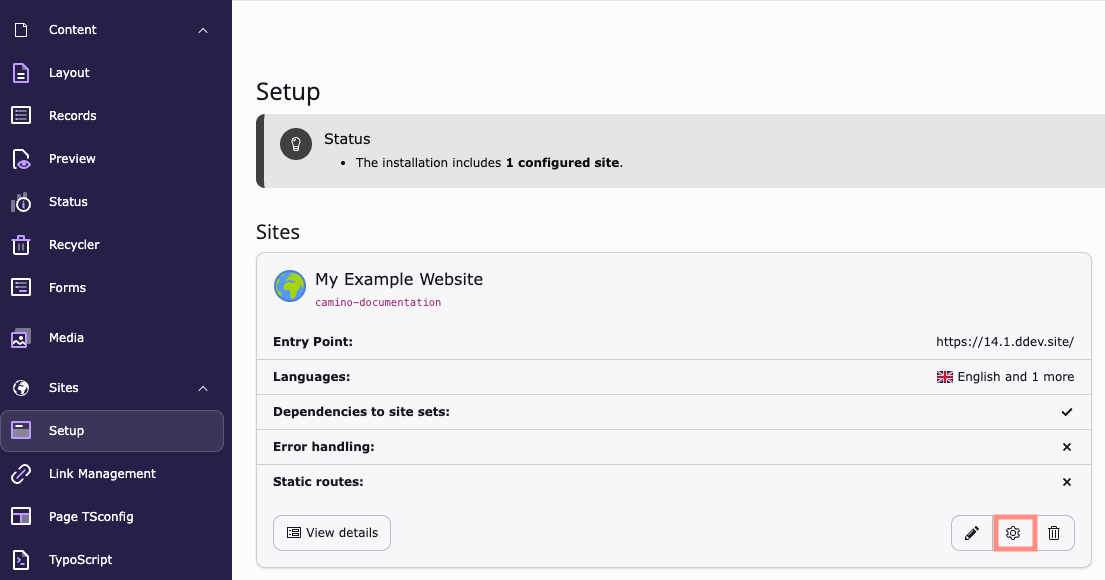Click the Link Management chain icon

(20, 473)
